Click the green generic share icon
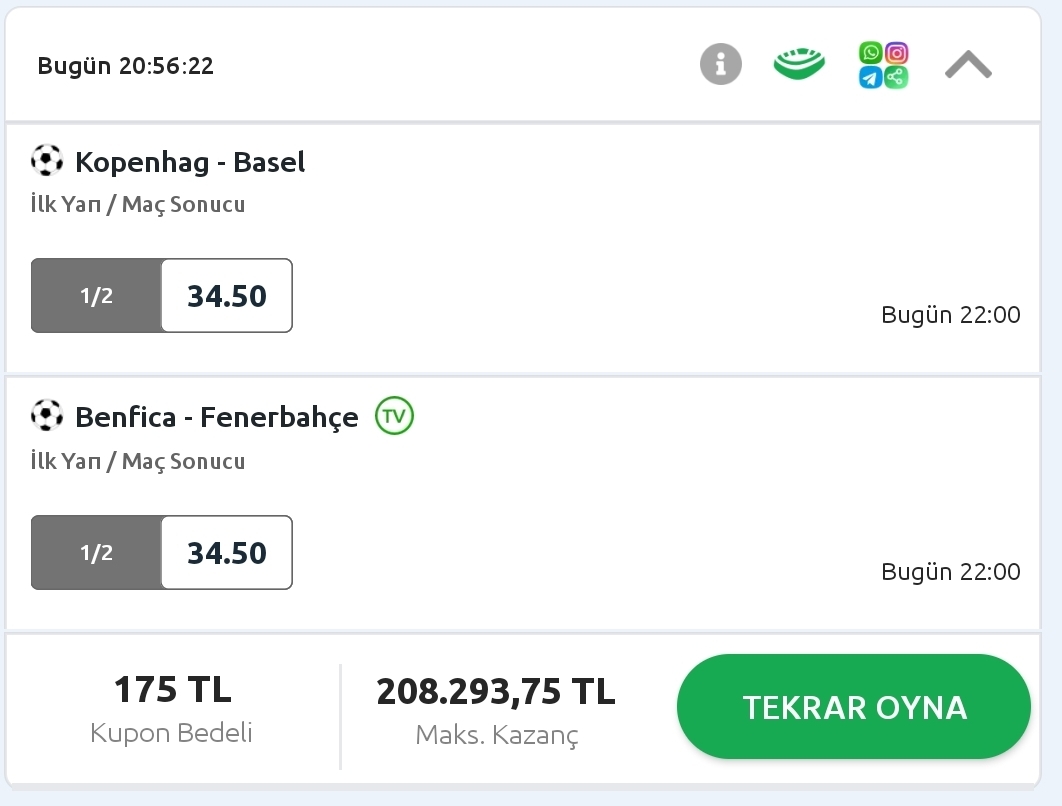 click(896, 77)
